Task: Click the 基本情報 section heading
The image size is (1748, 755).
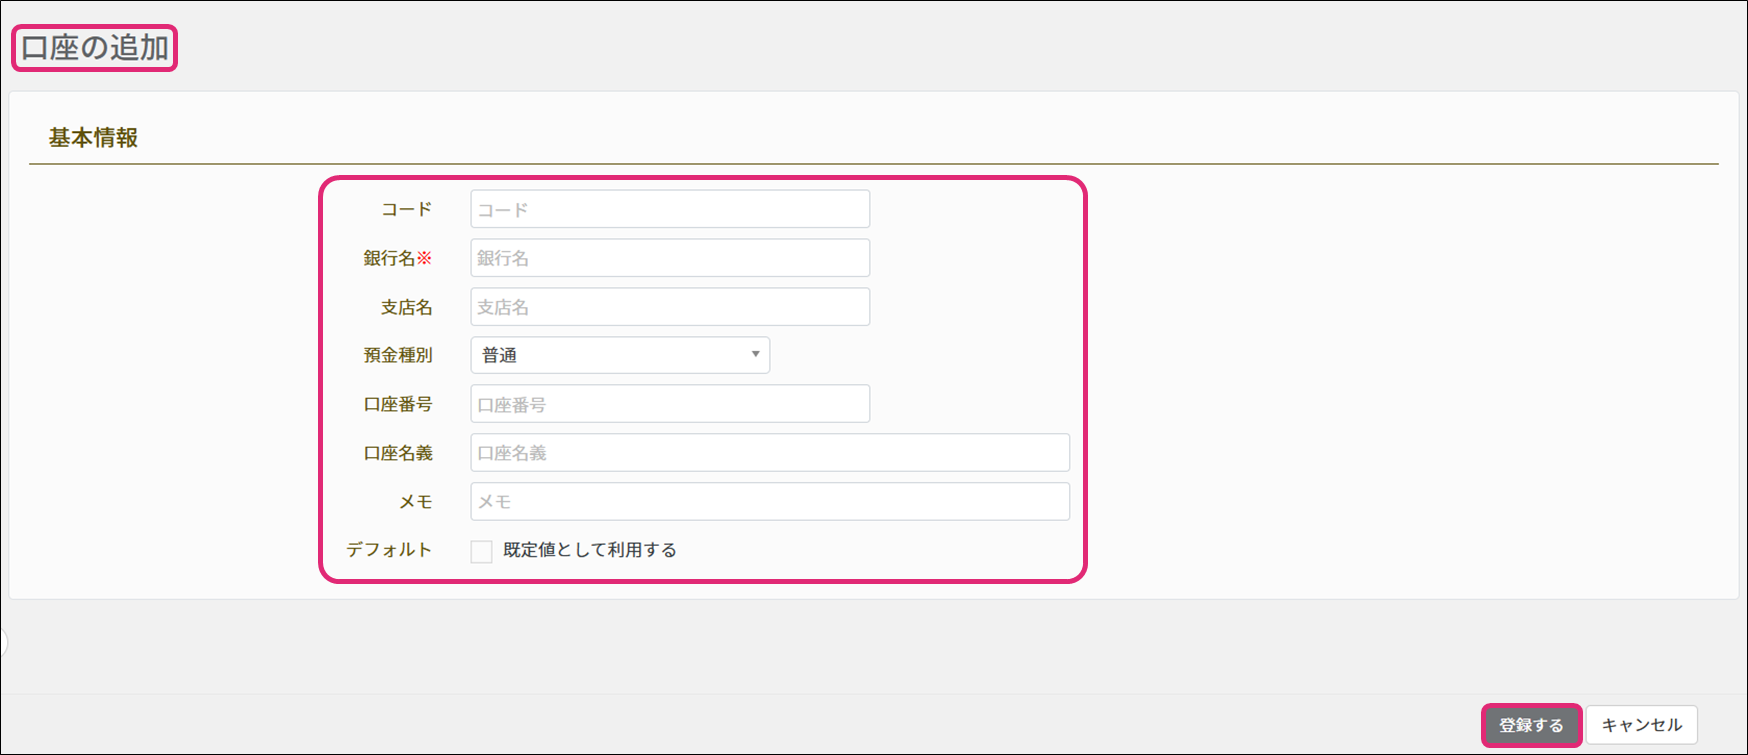Action: (93, 138)
